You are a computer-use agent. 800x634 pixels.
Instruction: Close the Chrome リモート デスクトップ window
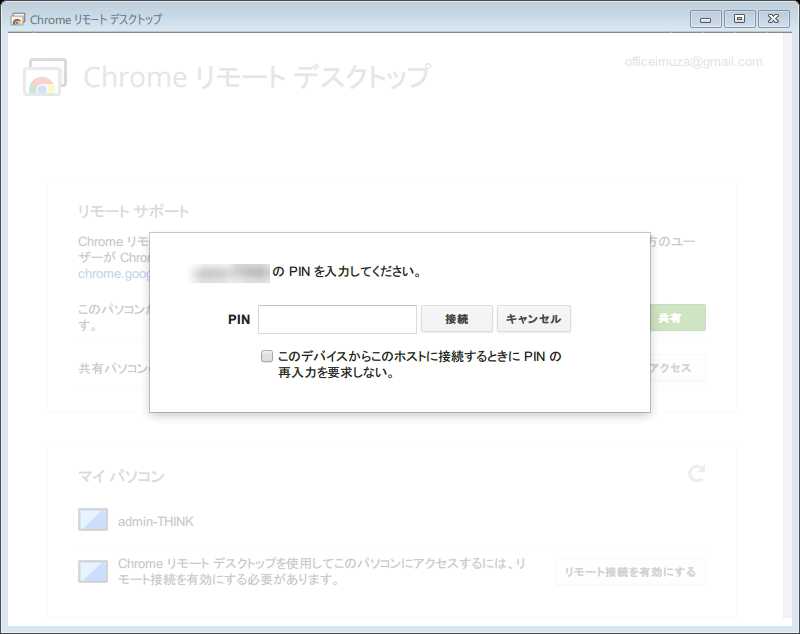point(773,19)
